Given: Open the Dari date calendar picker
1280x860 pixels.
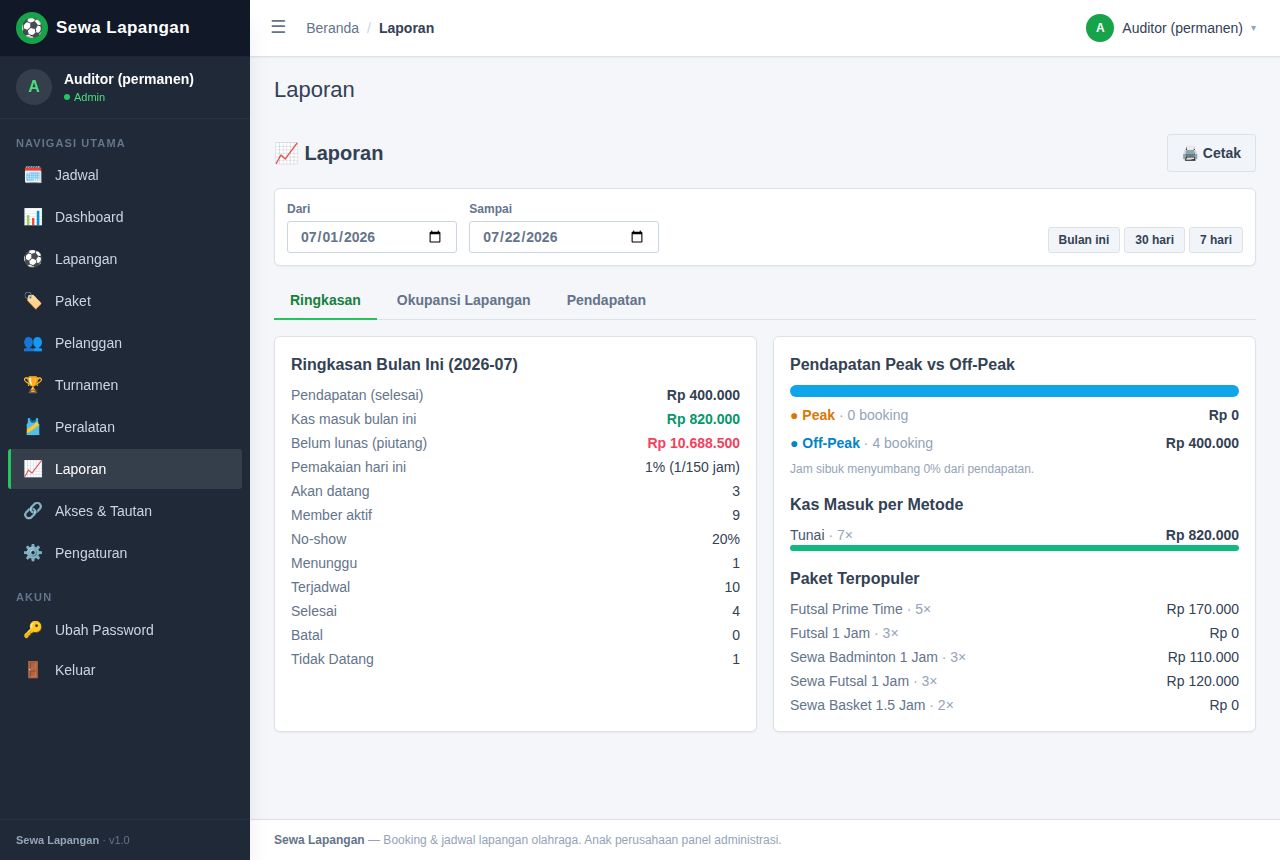Looking at the screenshot, I should 435,237.
